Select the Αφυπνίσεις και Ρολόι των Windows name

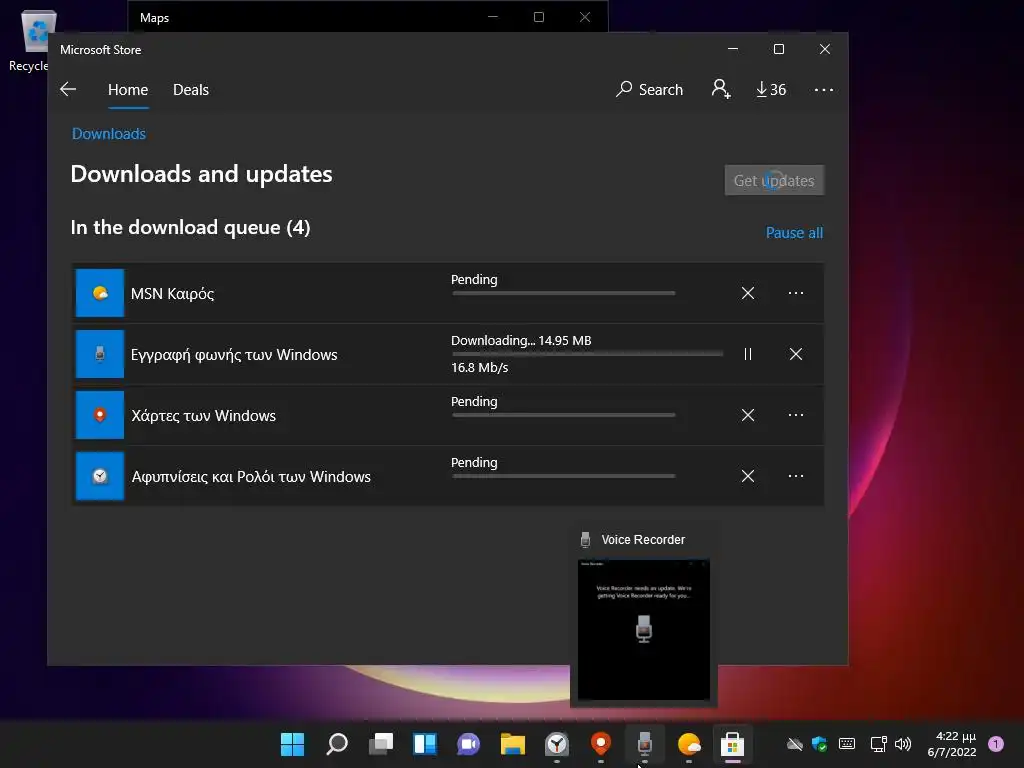(x=251, y=477)
